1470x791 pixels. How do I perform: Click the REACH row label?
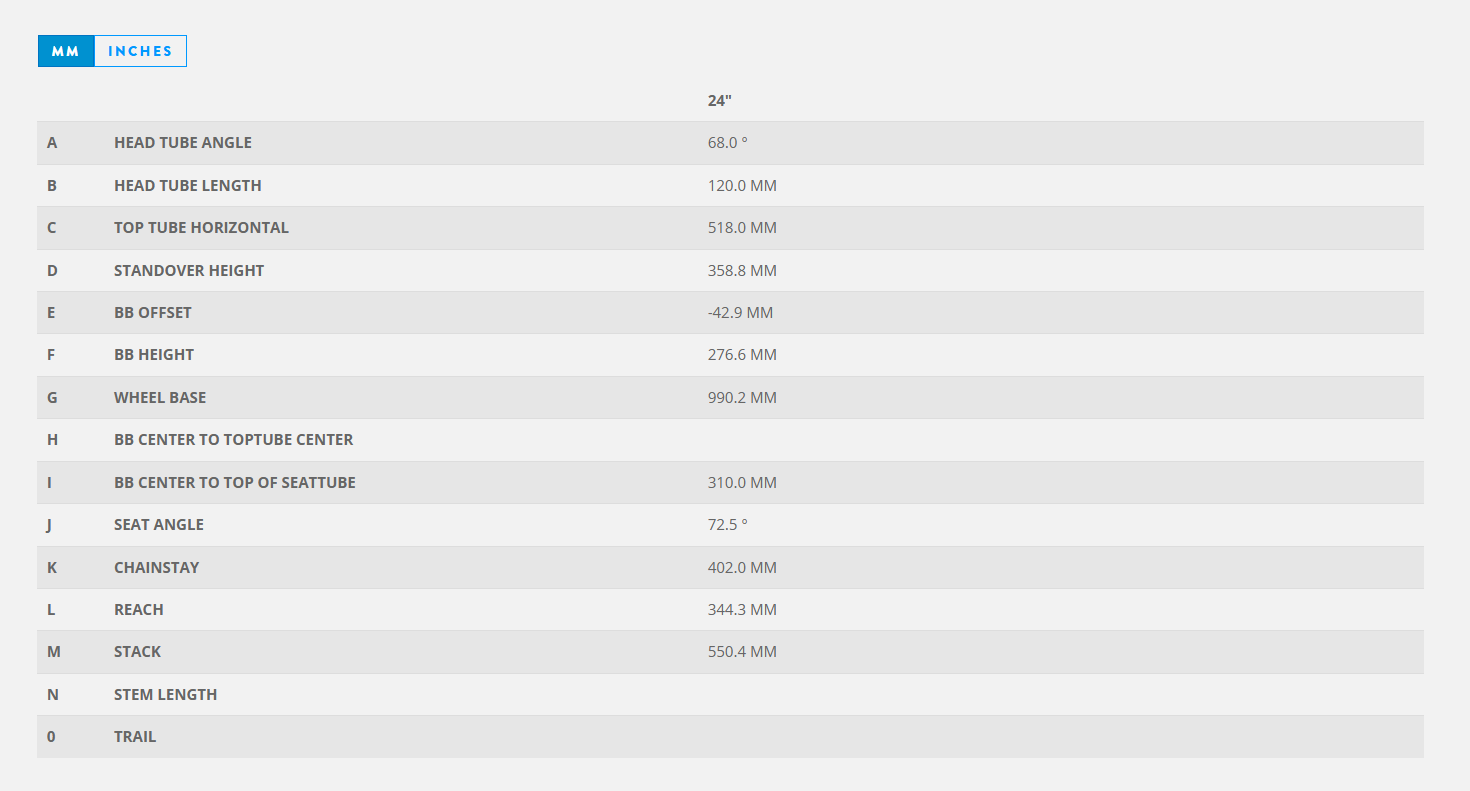coord(139,610)
